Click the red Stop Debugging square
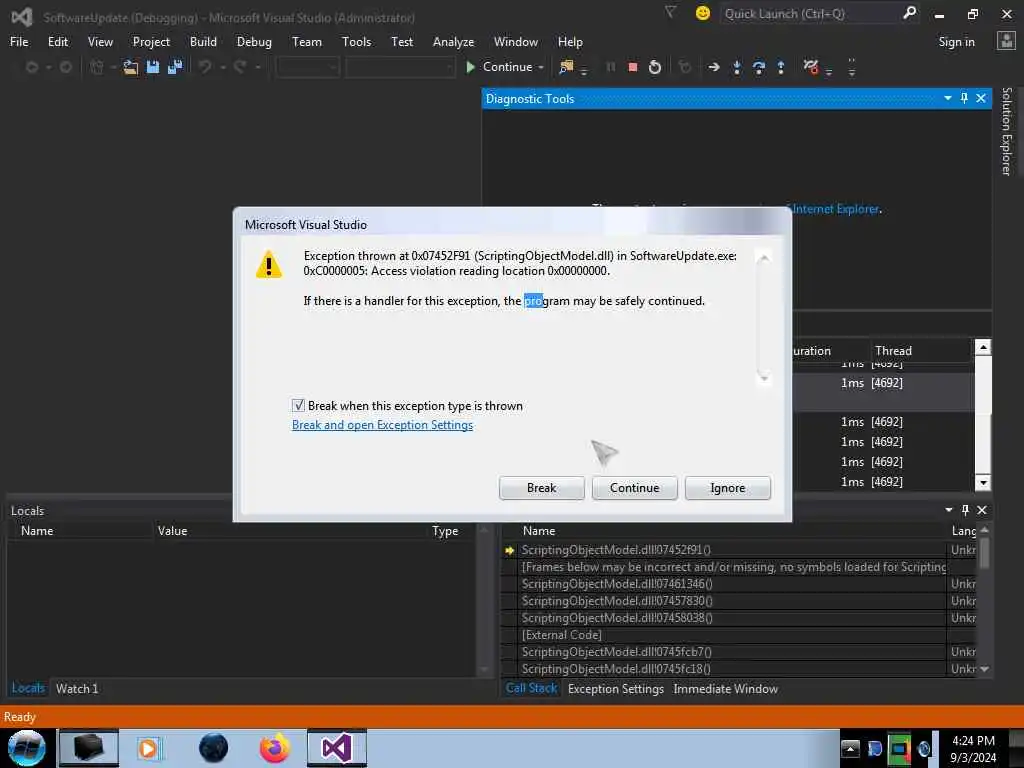1024x768 pixels. [632, 67]
